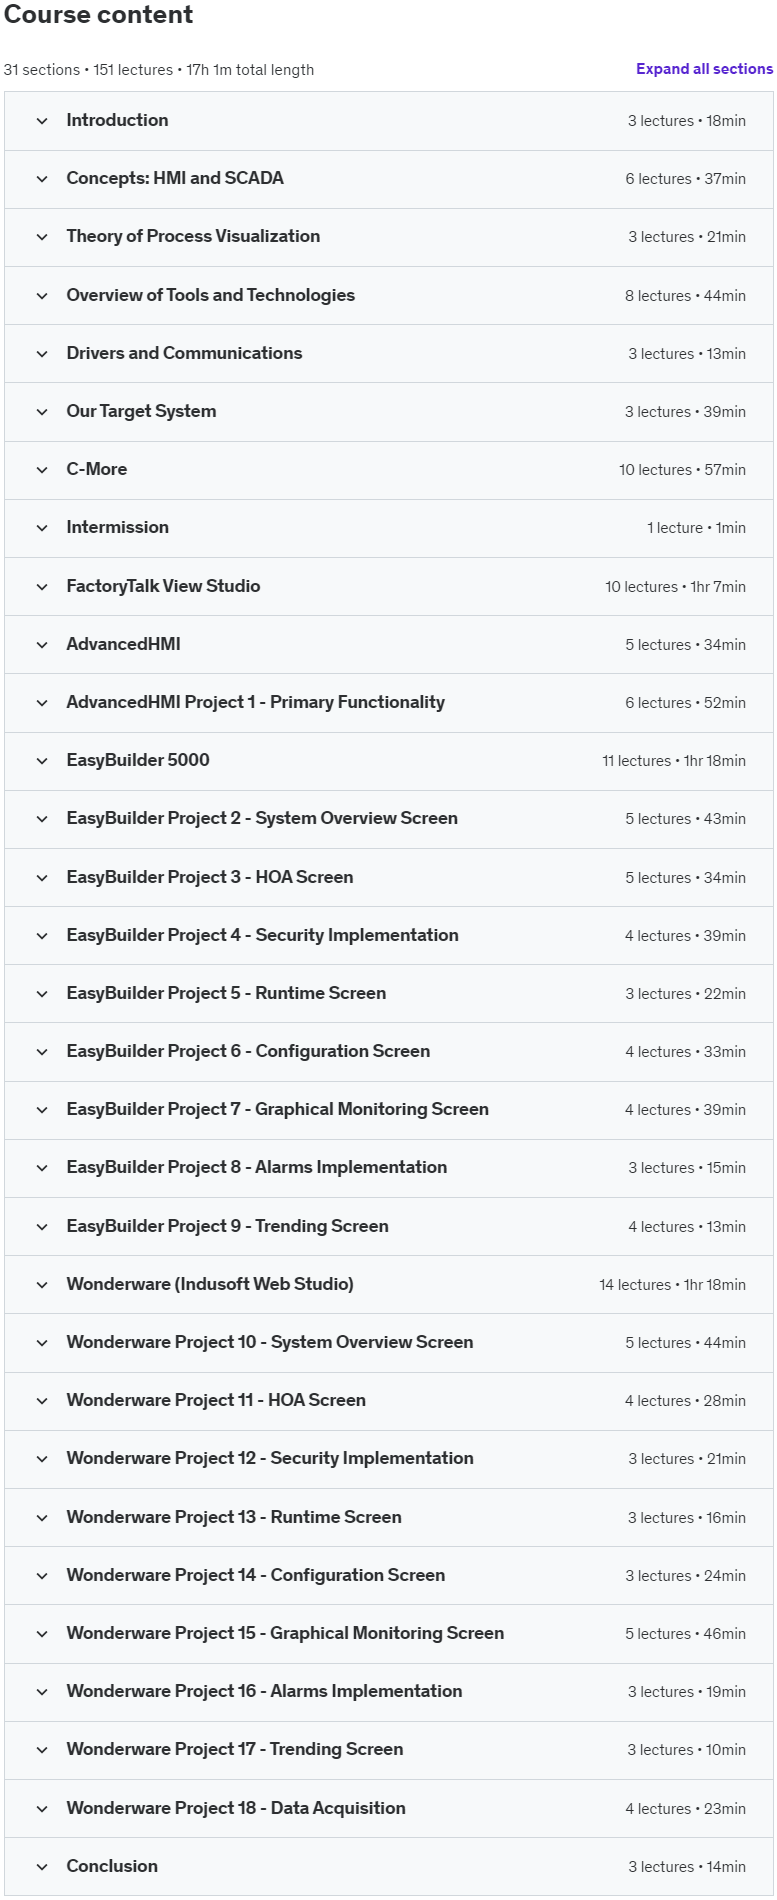This screenshot has height=1900, width=777.
Task: Click chevron beside Drivers and Communications
Action: [x=42, y=354]
